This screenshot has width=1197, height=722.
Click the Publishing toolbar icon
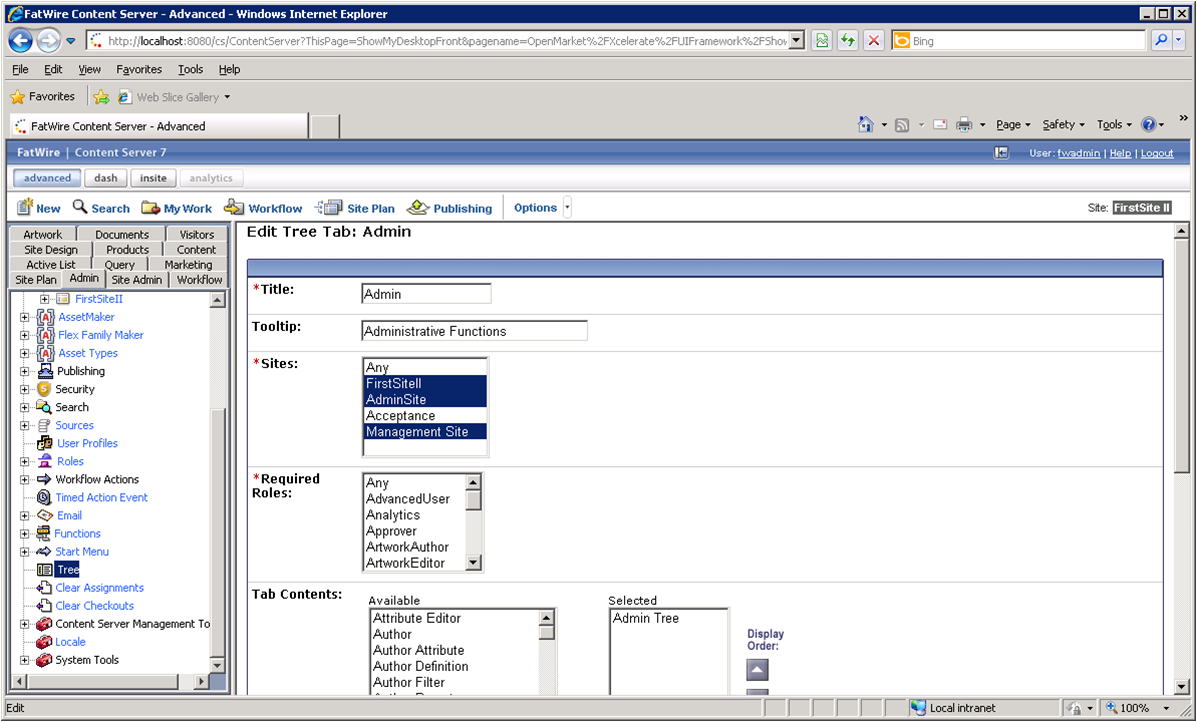coord(418,208)
